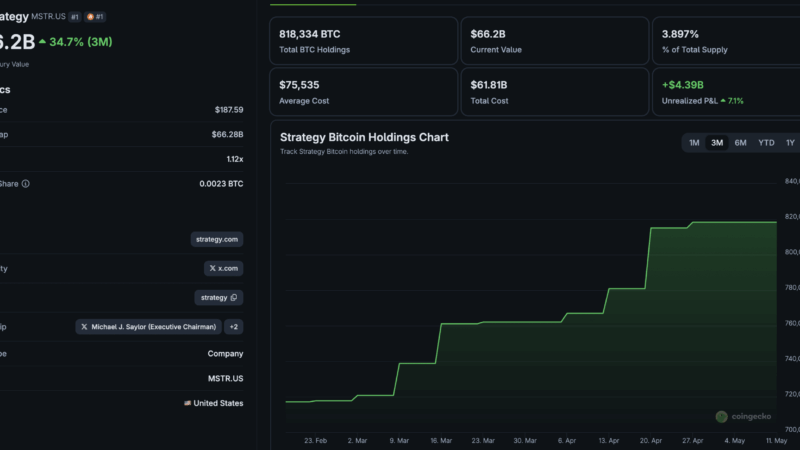Click the green up arrow by 34.7%

pyautogui.click(x=42, y=41)
